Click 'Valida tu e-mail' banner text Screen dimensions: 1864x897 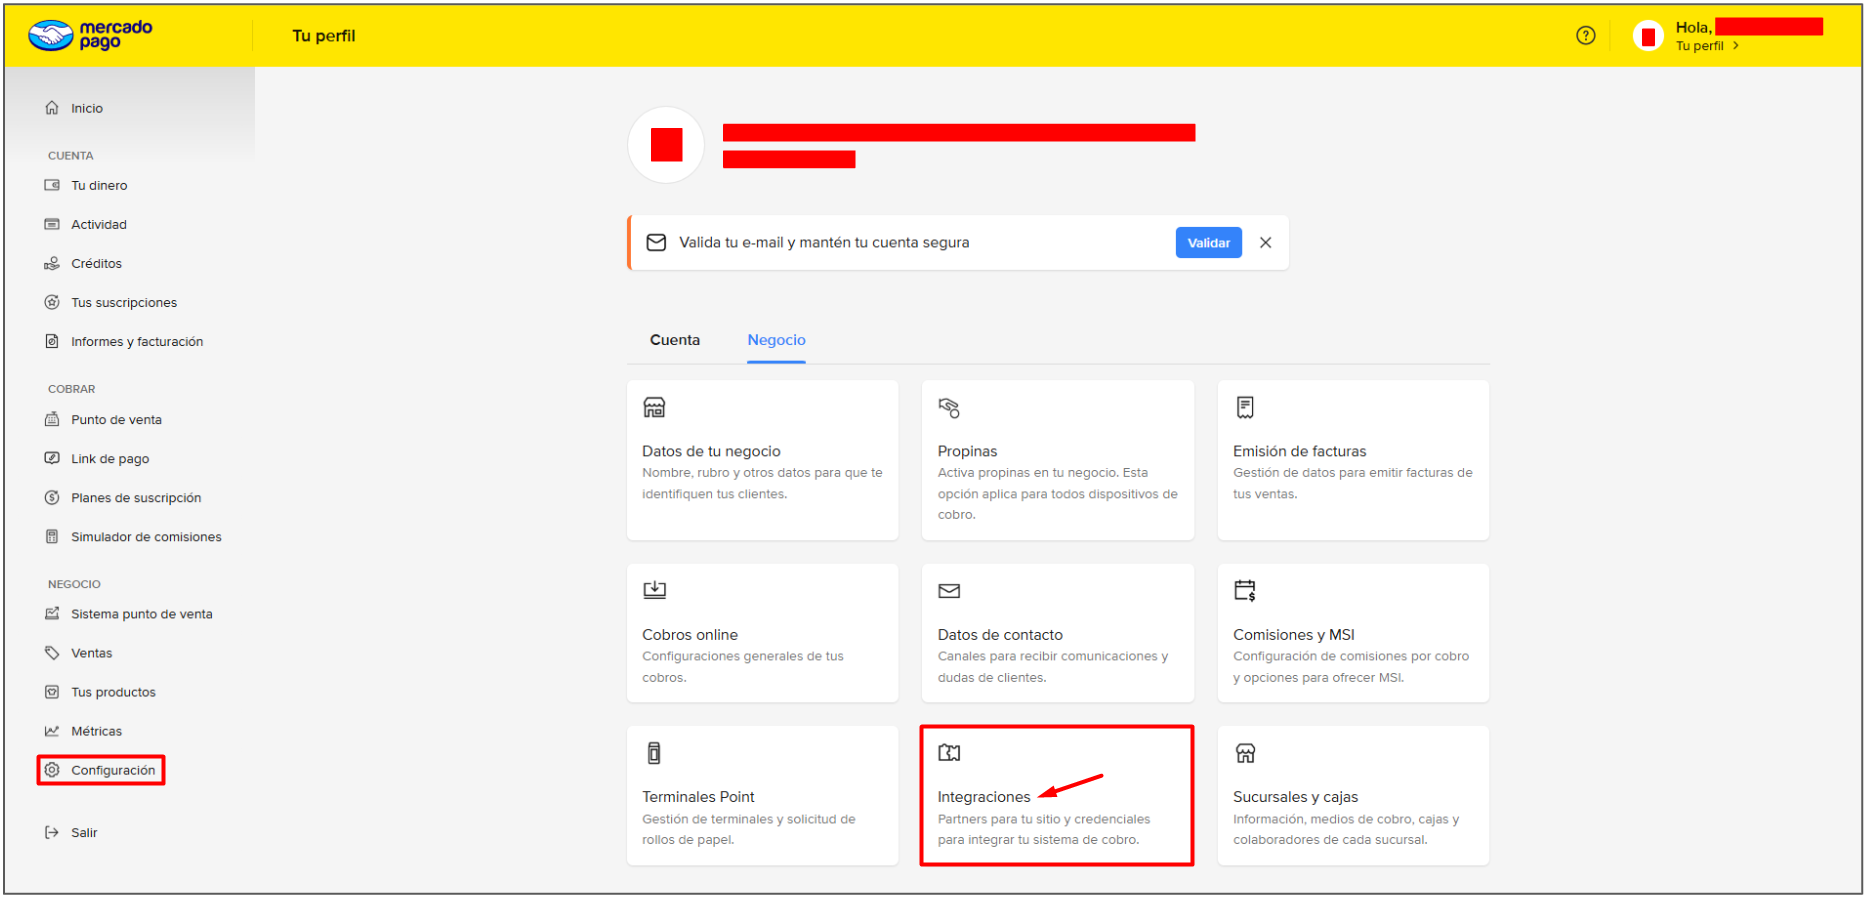click(824, 242)
